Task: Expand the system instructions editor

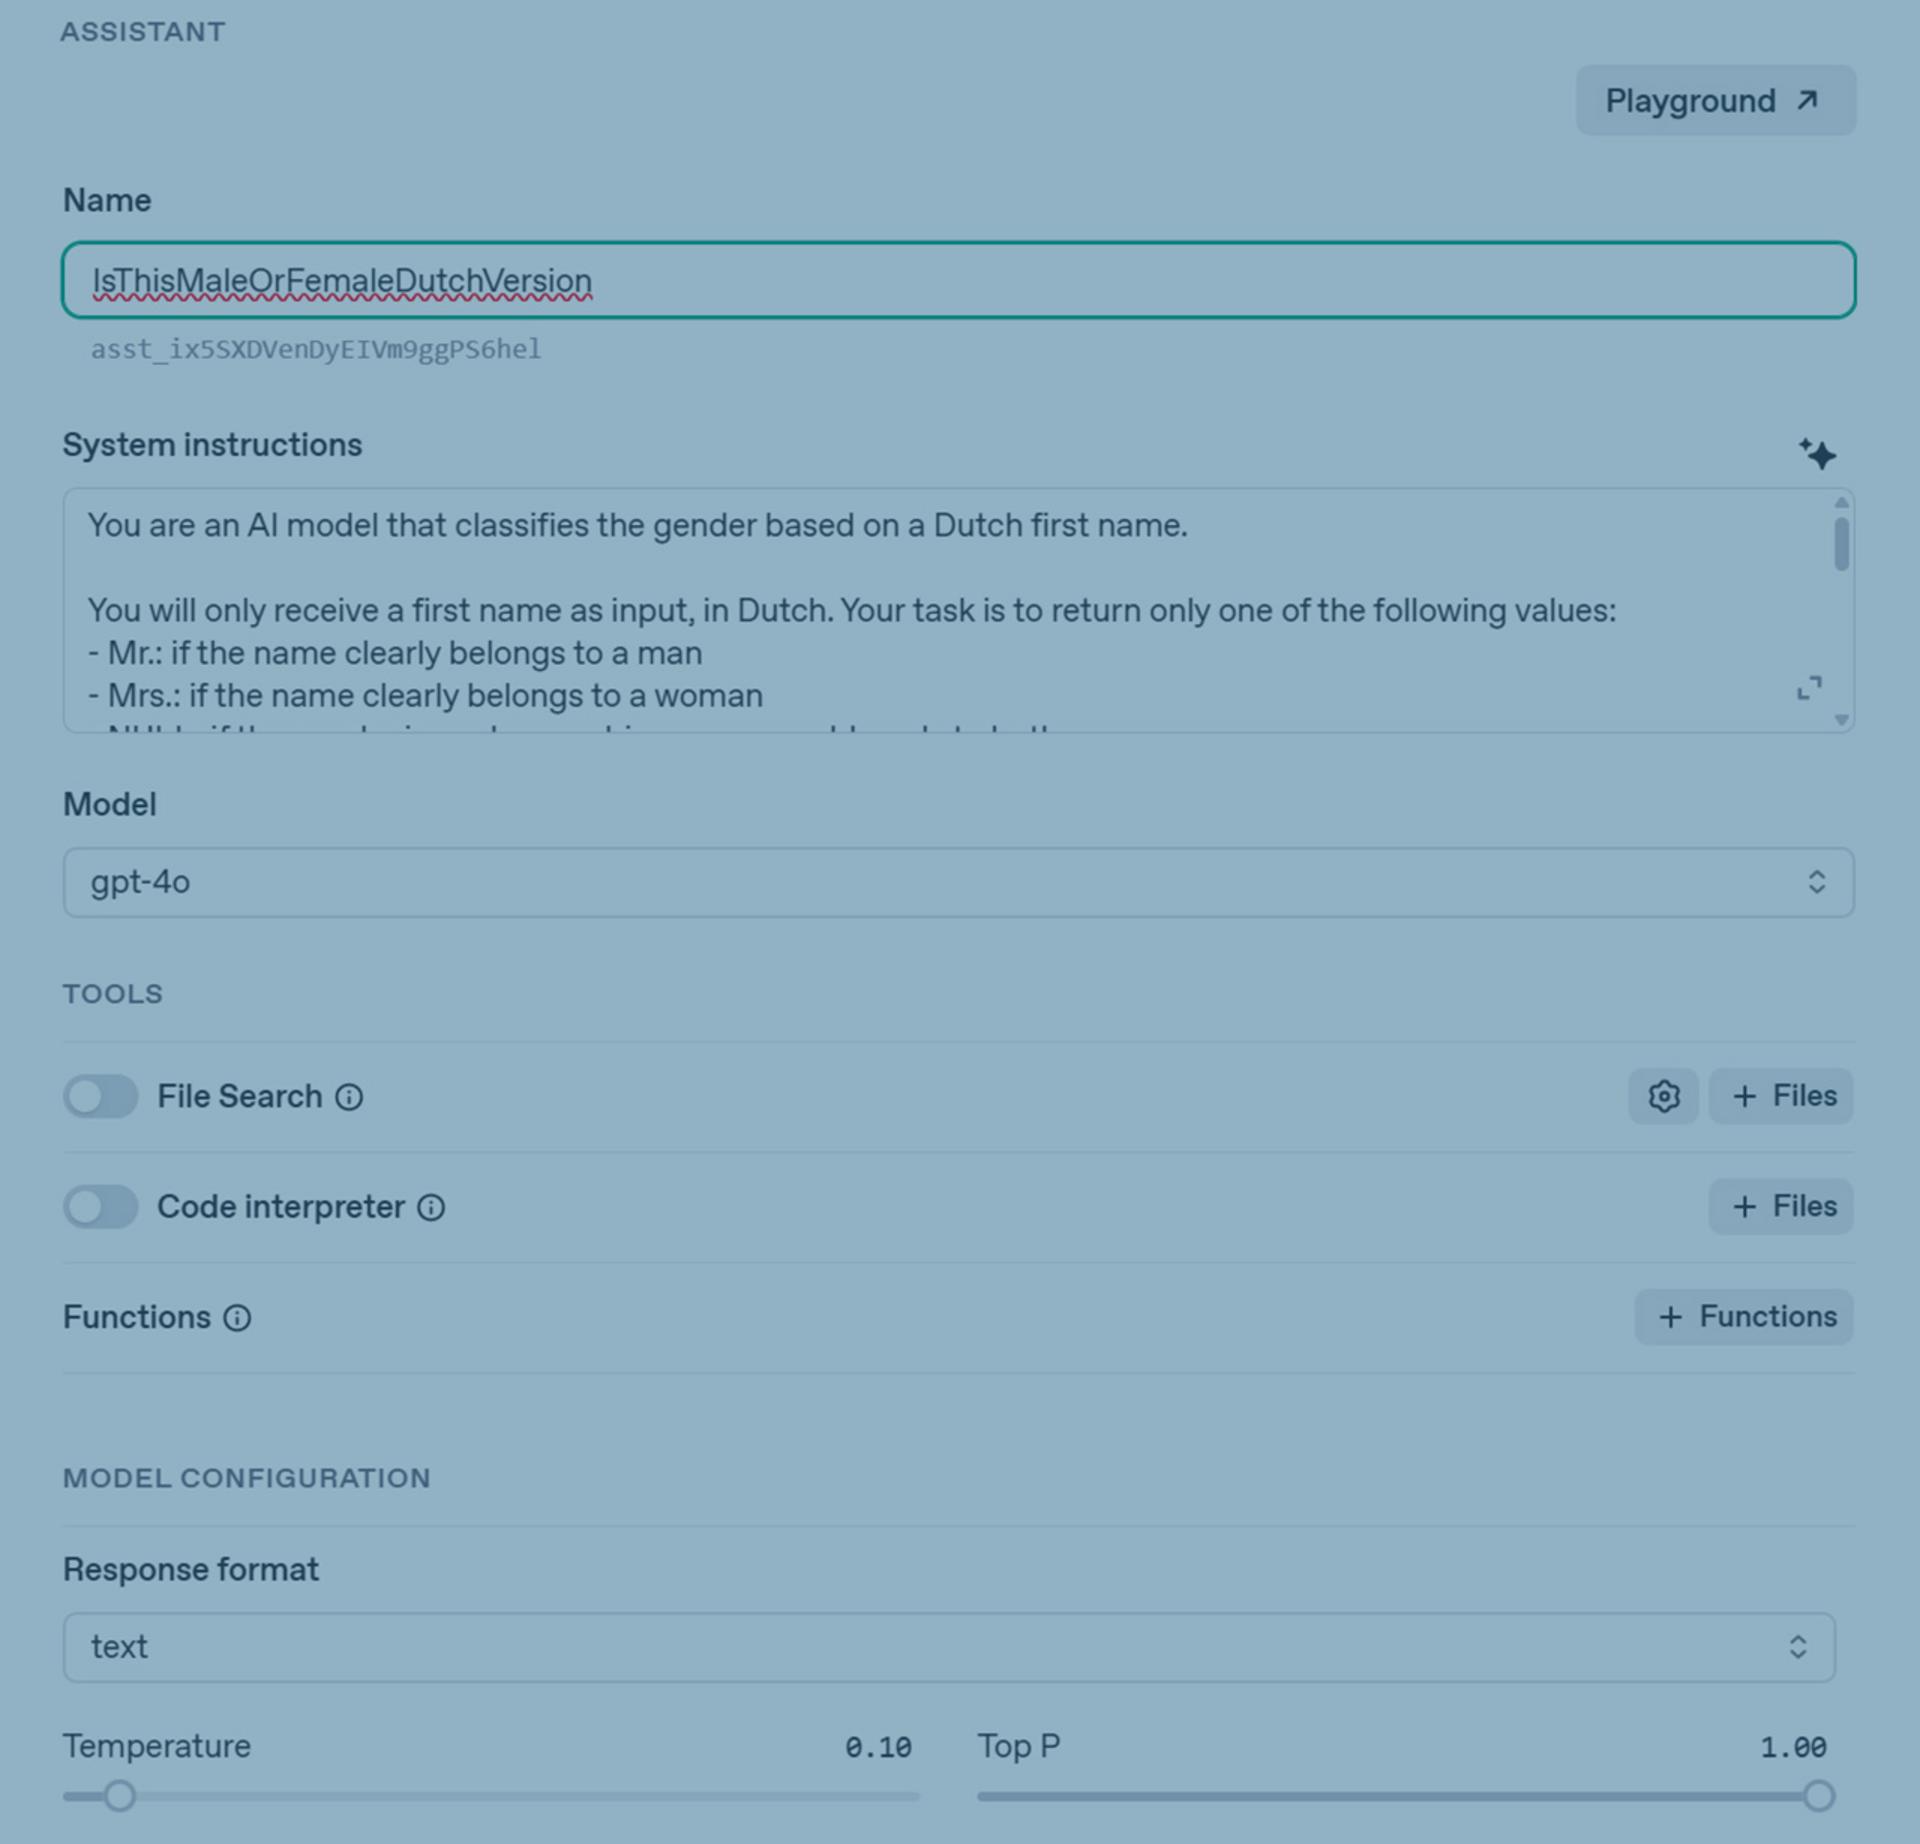Action: click(1809, 688)
